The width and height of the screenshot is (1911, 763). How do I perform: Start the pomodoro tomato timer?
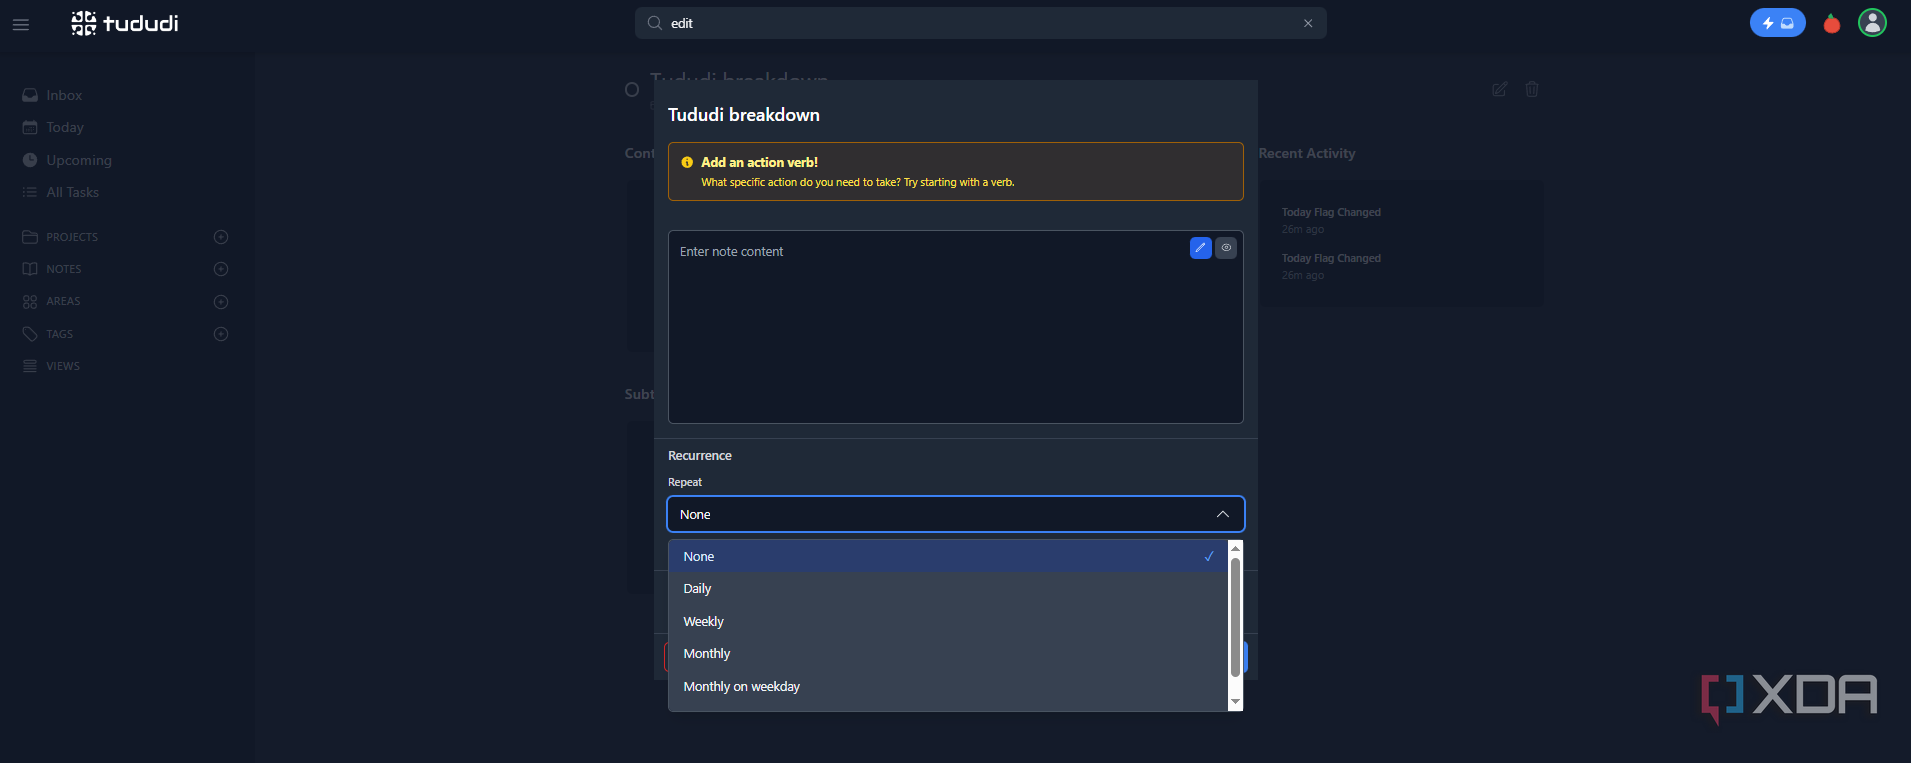coord(1832,23)
